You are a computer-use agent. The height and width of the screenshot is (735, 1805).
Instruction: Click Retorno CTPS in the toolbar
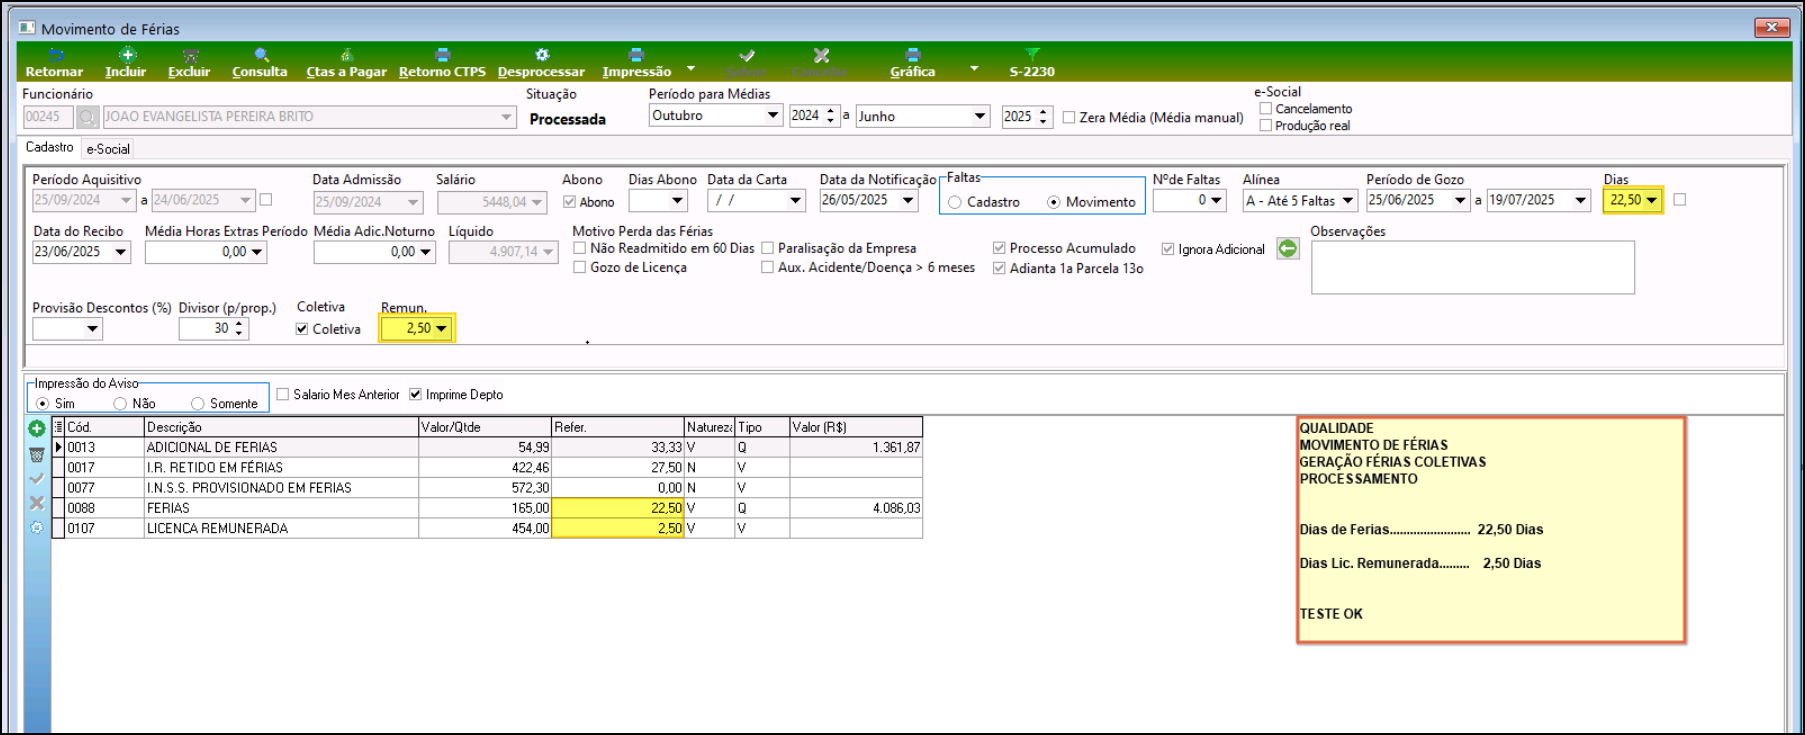click(442, 63)
